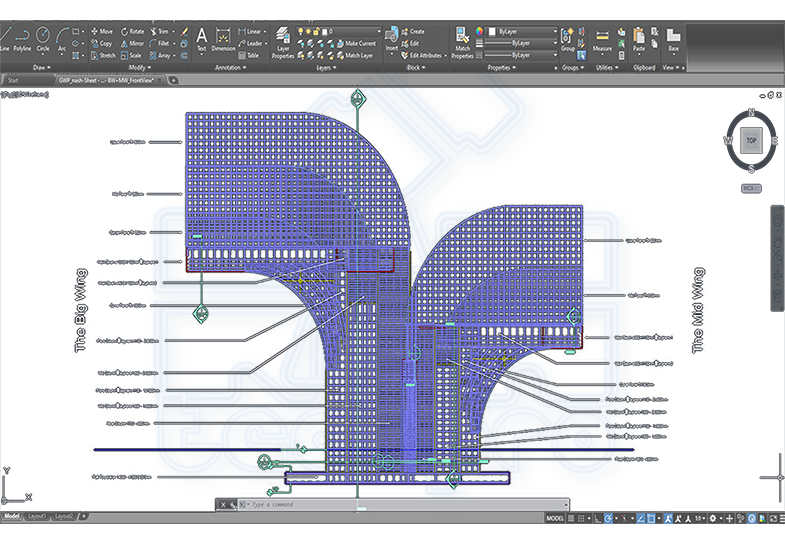Click Edit block button

410,44
